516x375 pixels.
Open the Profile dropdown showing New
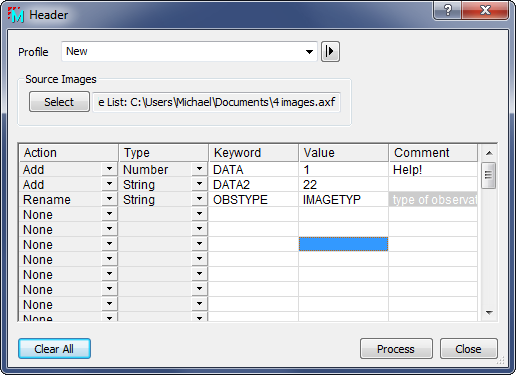(189, 52)
